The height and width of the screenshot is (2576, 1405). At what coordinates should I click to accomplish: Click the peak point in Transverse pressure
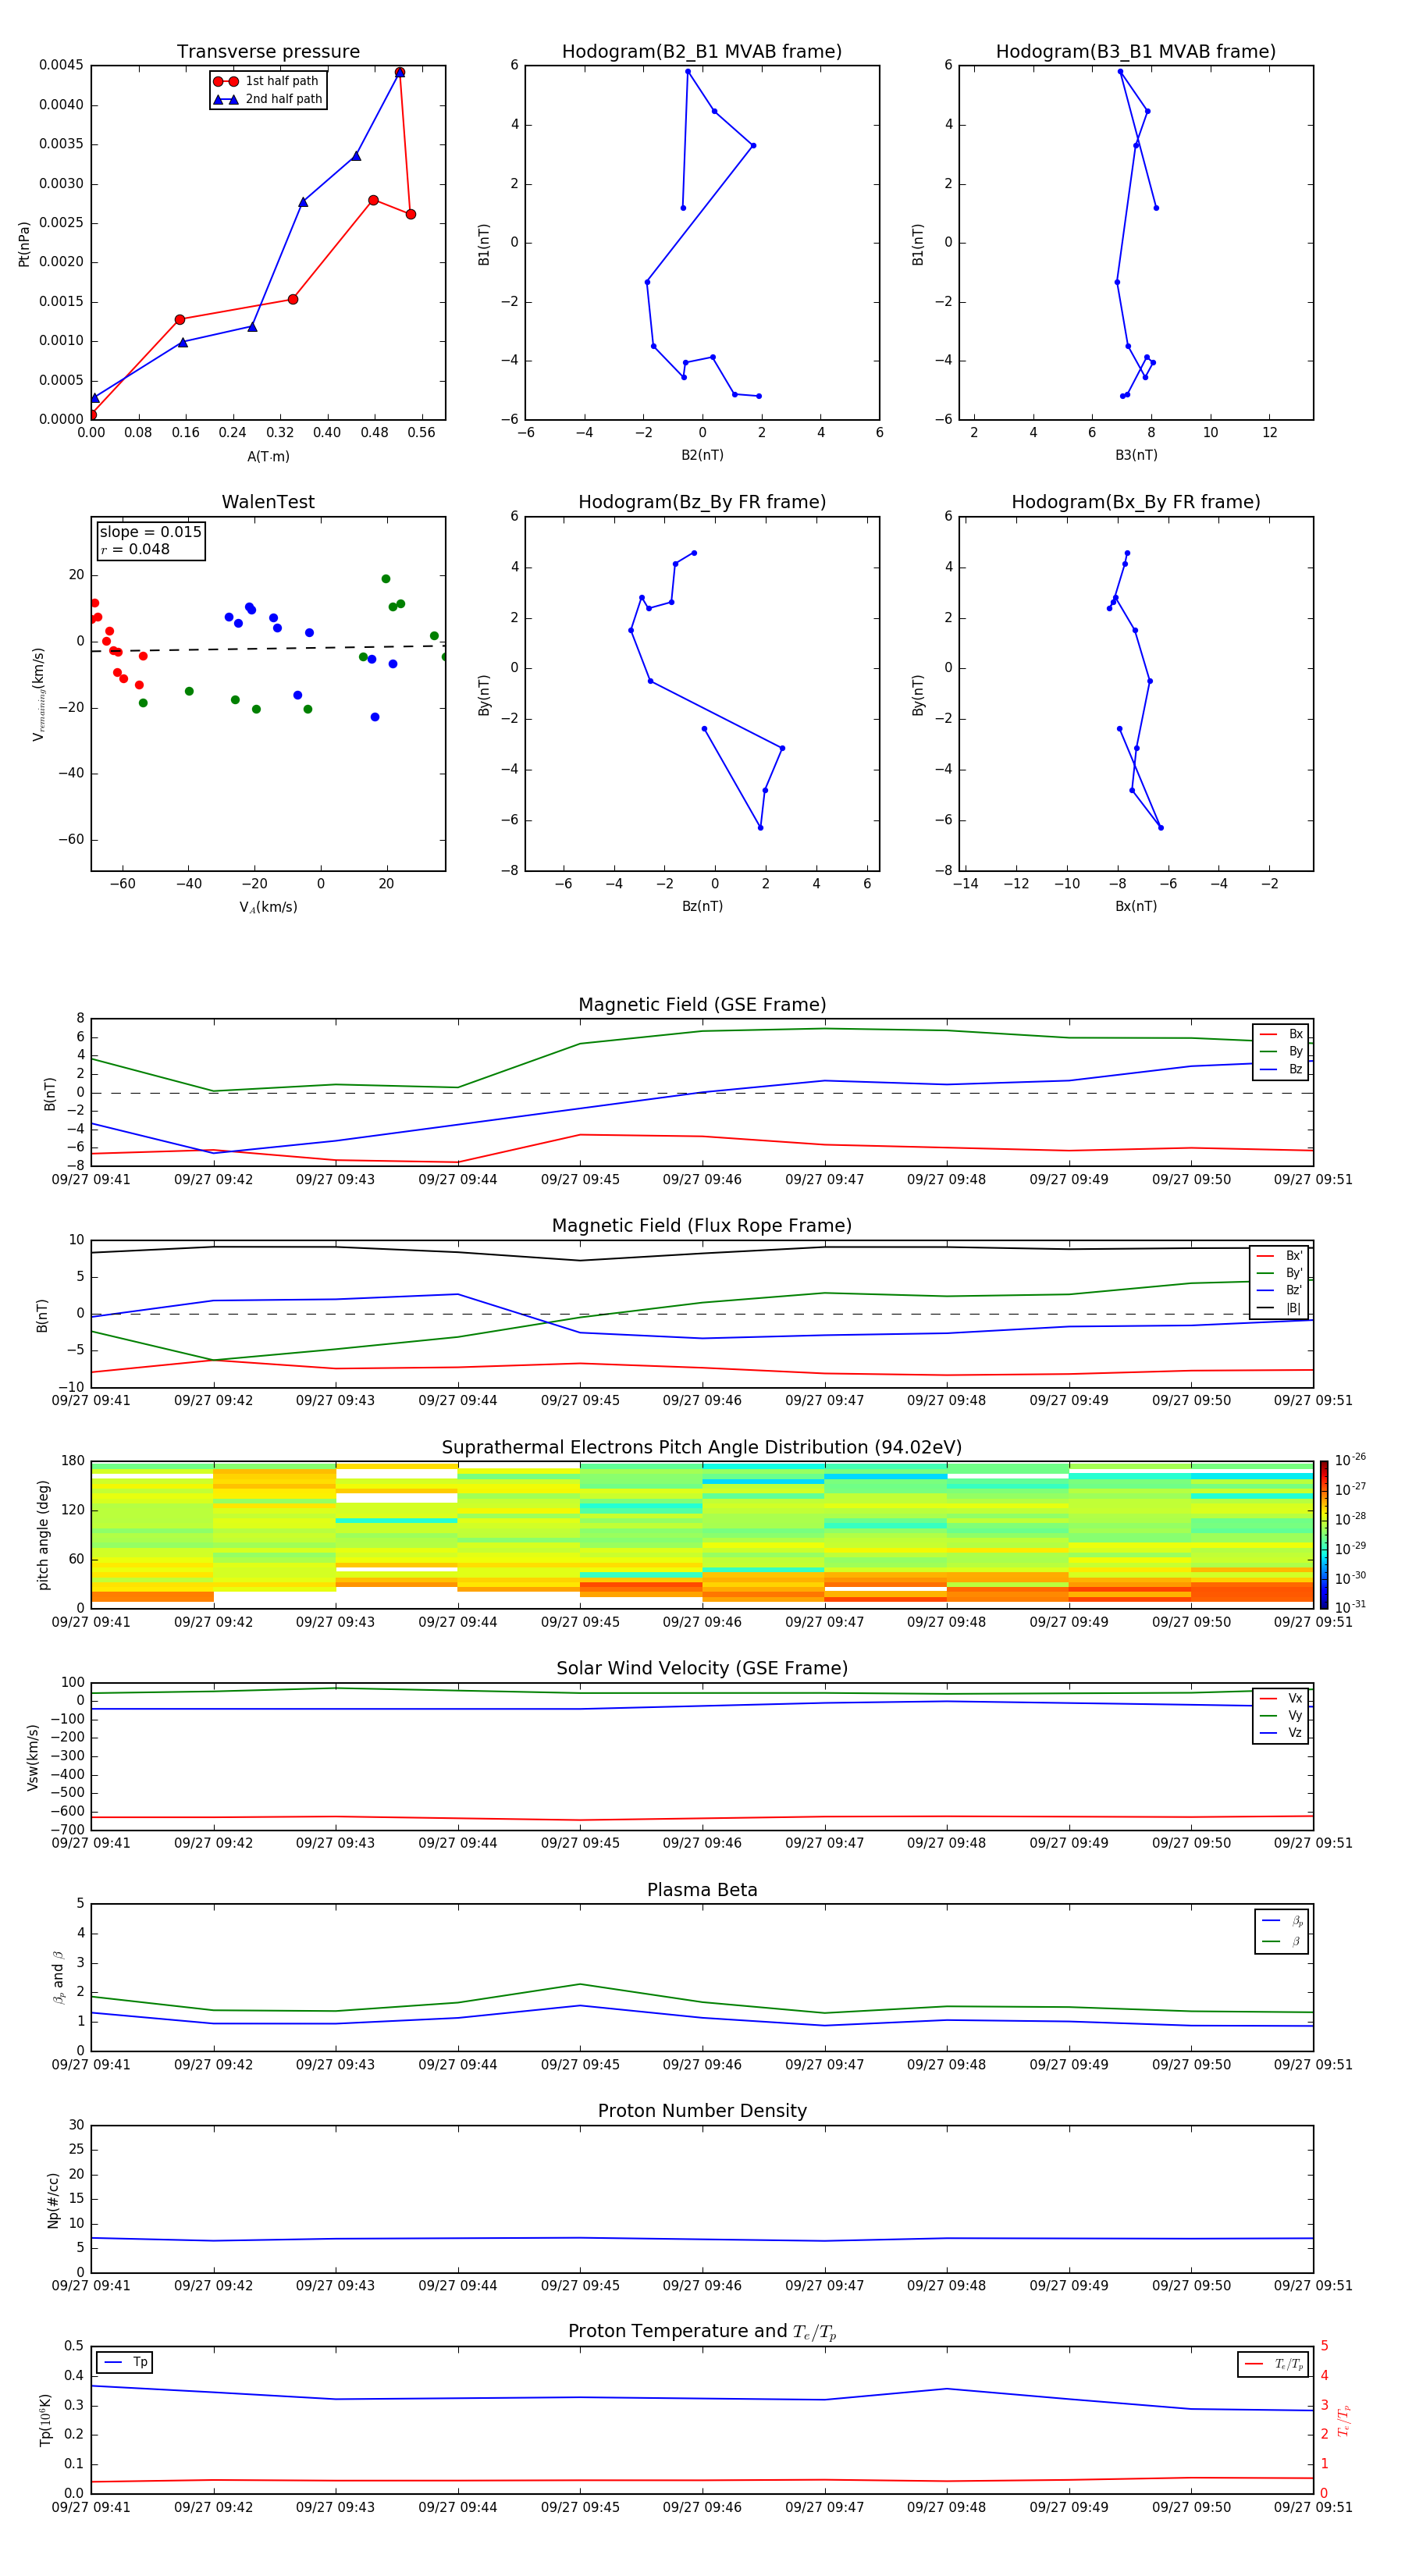[400, 72]
